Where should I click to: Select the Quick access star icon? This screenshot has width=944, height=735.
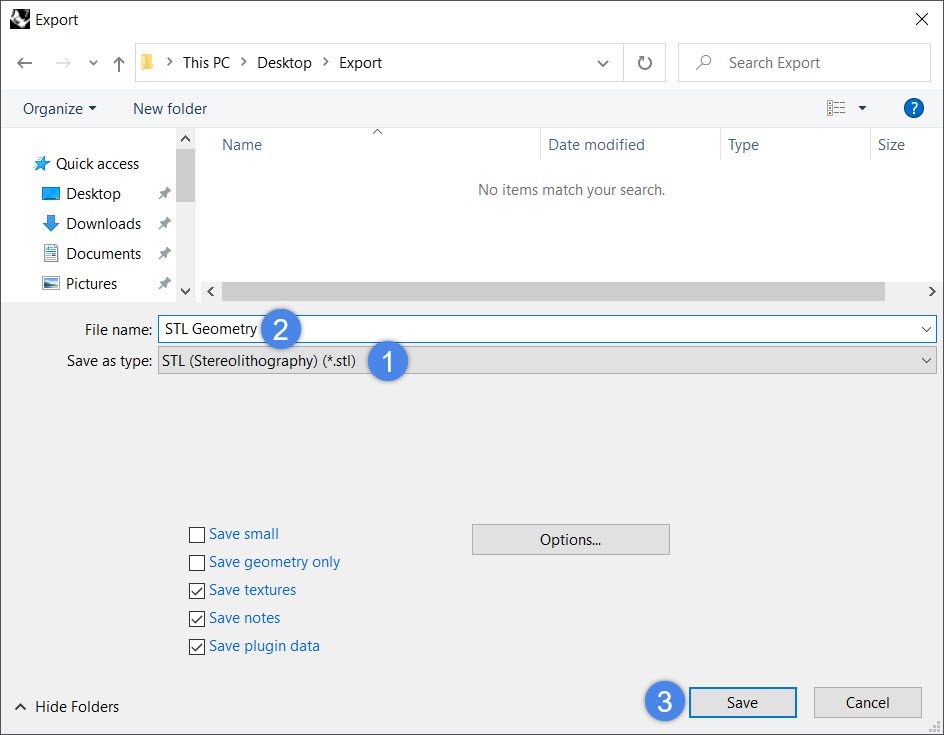42,162
